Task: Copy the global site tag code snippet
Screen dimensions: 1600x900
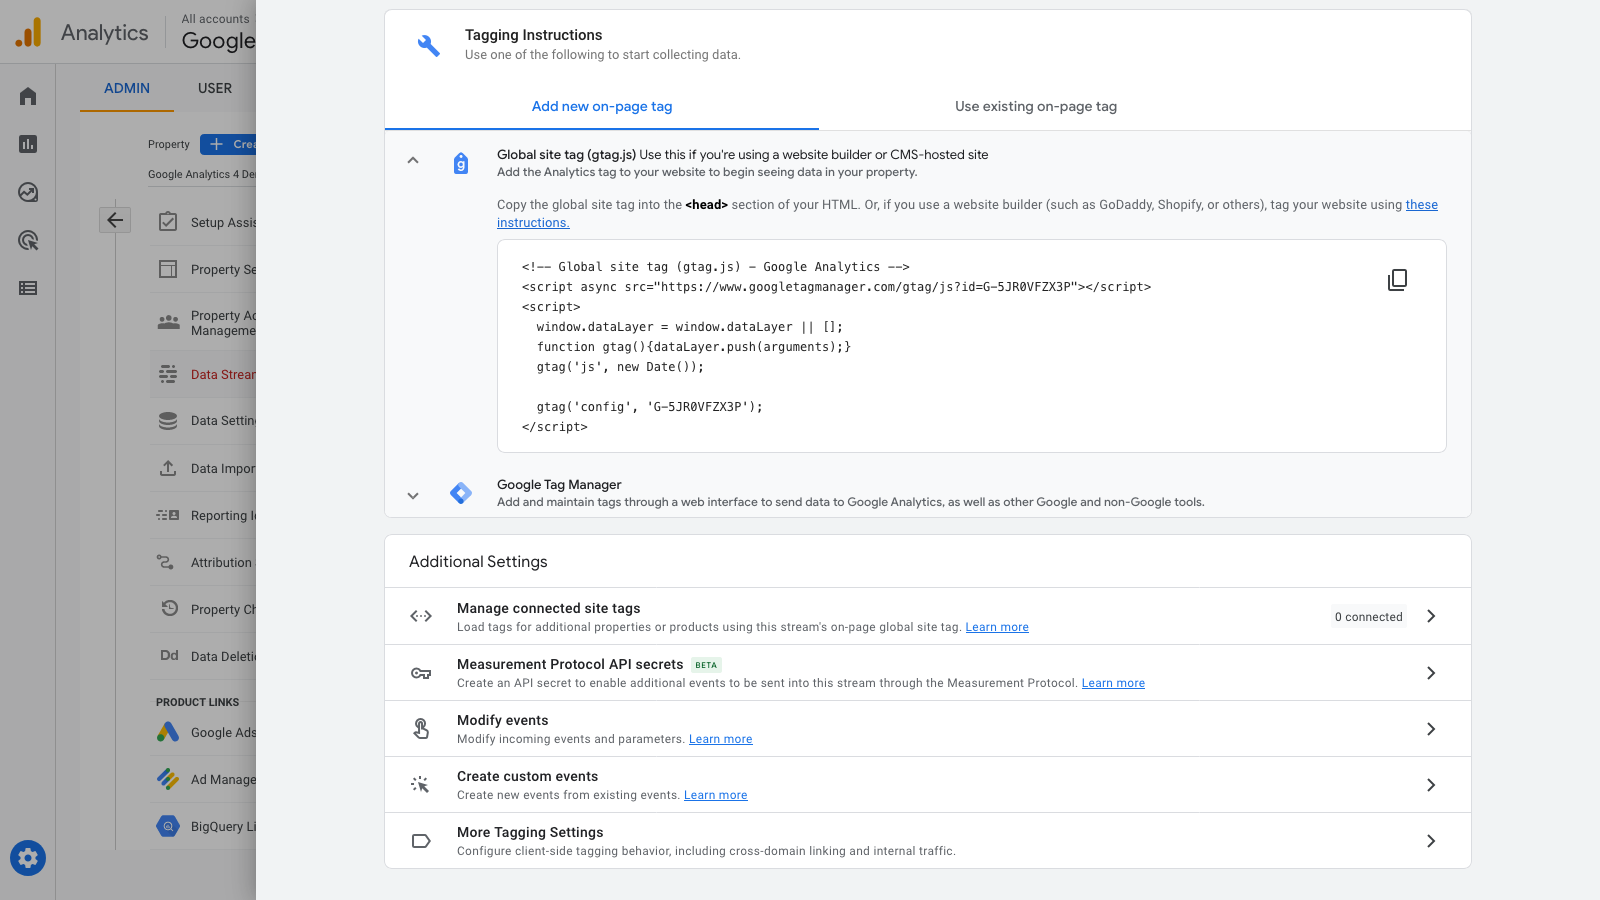Action: (1397, 280)
